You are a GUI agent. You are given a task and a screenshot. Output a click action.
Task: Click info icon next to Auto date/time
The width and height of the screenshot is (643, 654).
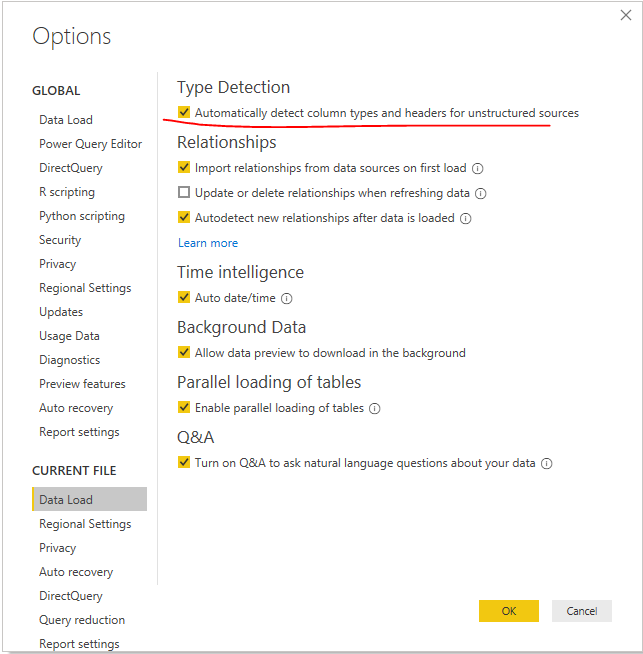(286, 299)
